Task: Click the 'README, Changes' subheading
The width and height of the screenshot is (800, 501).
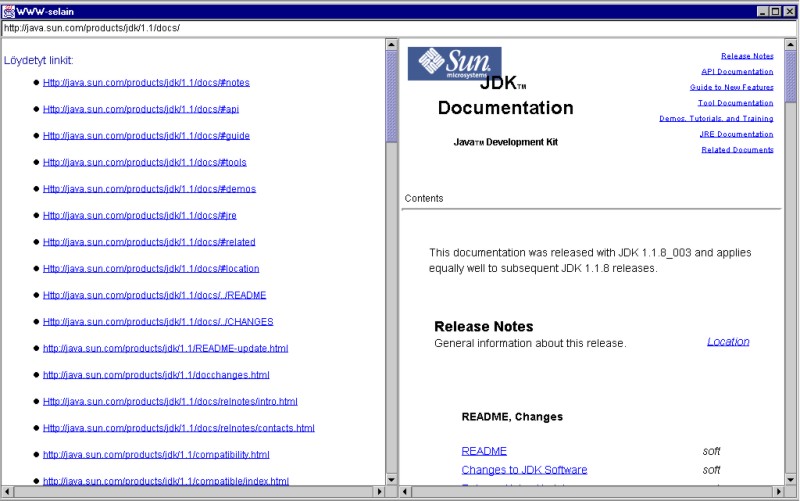Action: (512, 417)
